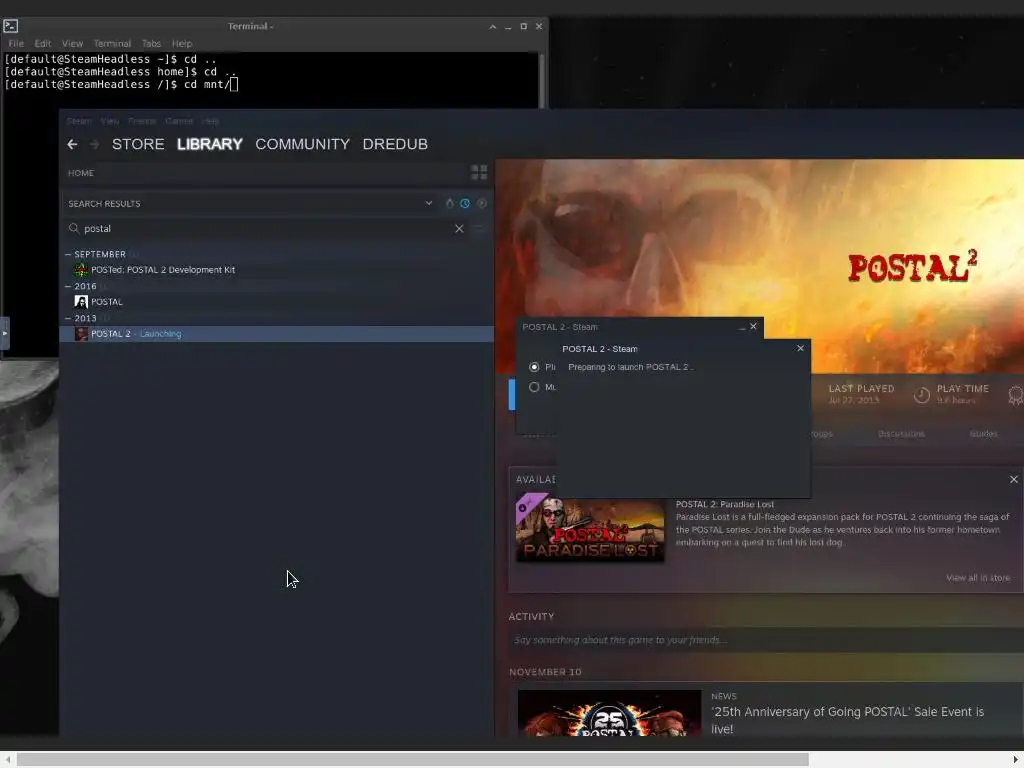Open advanced filter options beside search clear
Image resolution: width=1024 pixels, height=768 pixels.
pos(479,229)
